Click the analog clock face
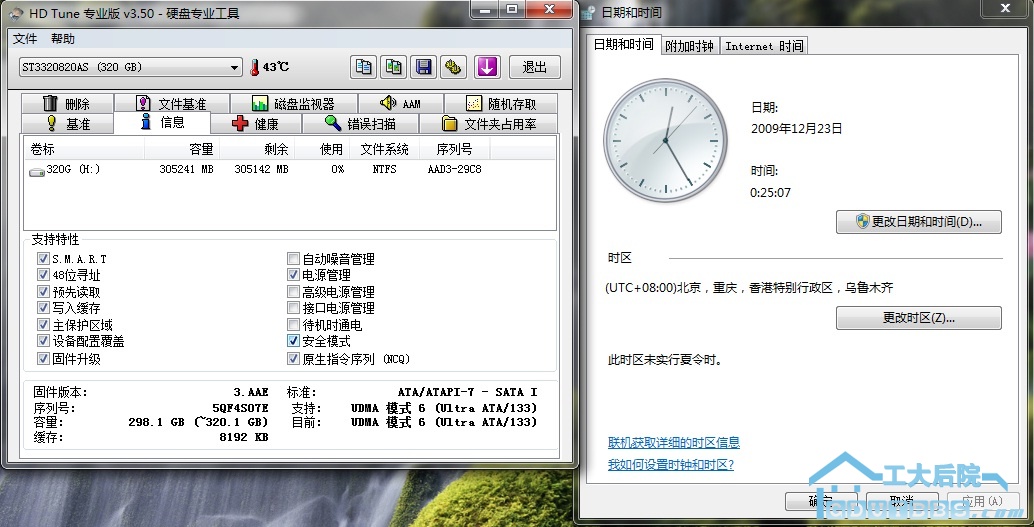This screenshot has width=1034, height=527. click(x=665, y=140)
